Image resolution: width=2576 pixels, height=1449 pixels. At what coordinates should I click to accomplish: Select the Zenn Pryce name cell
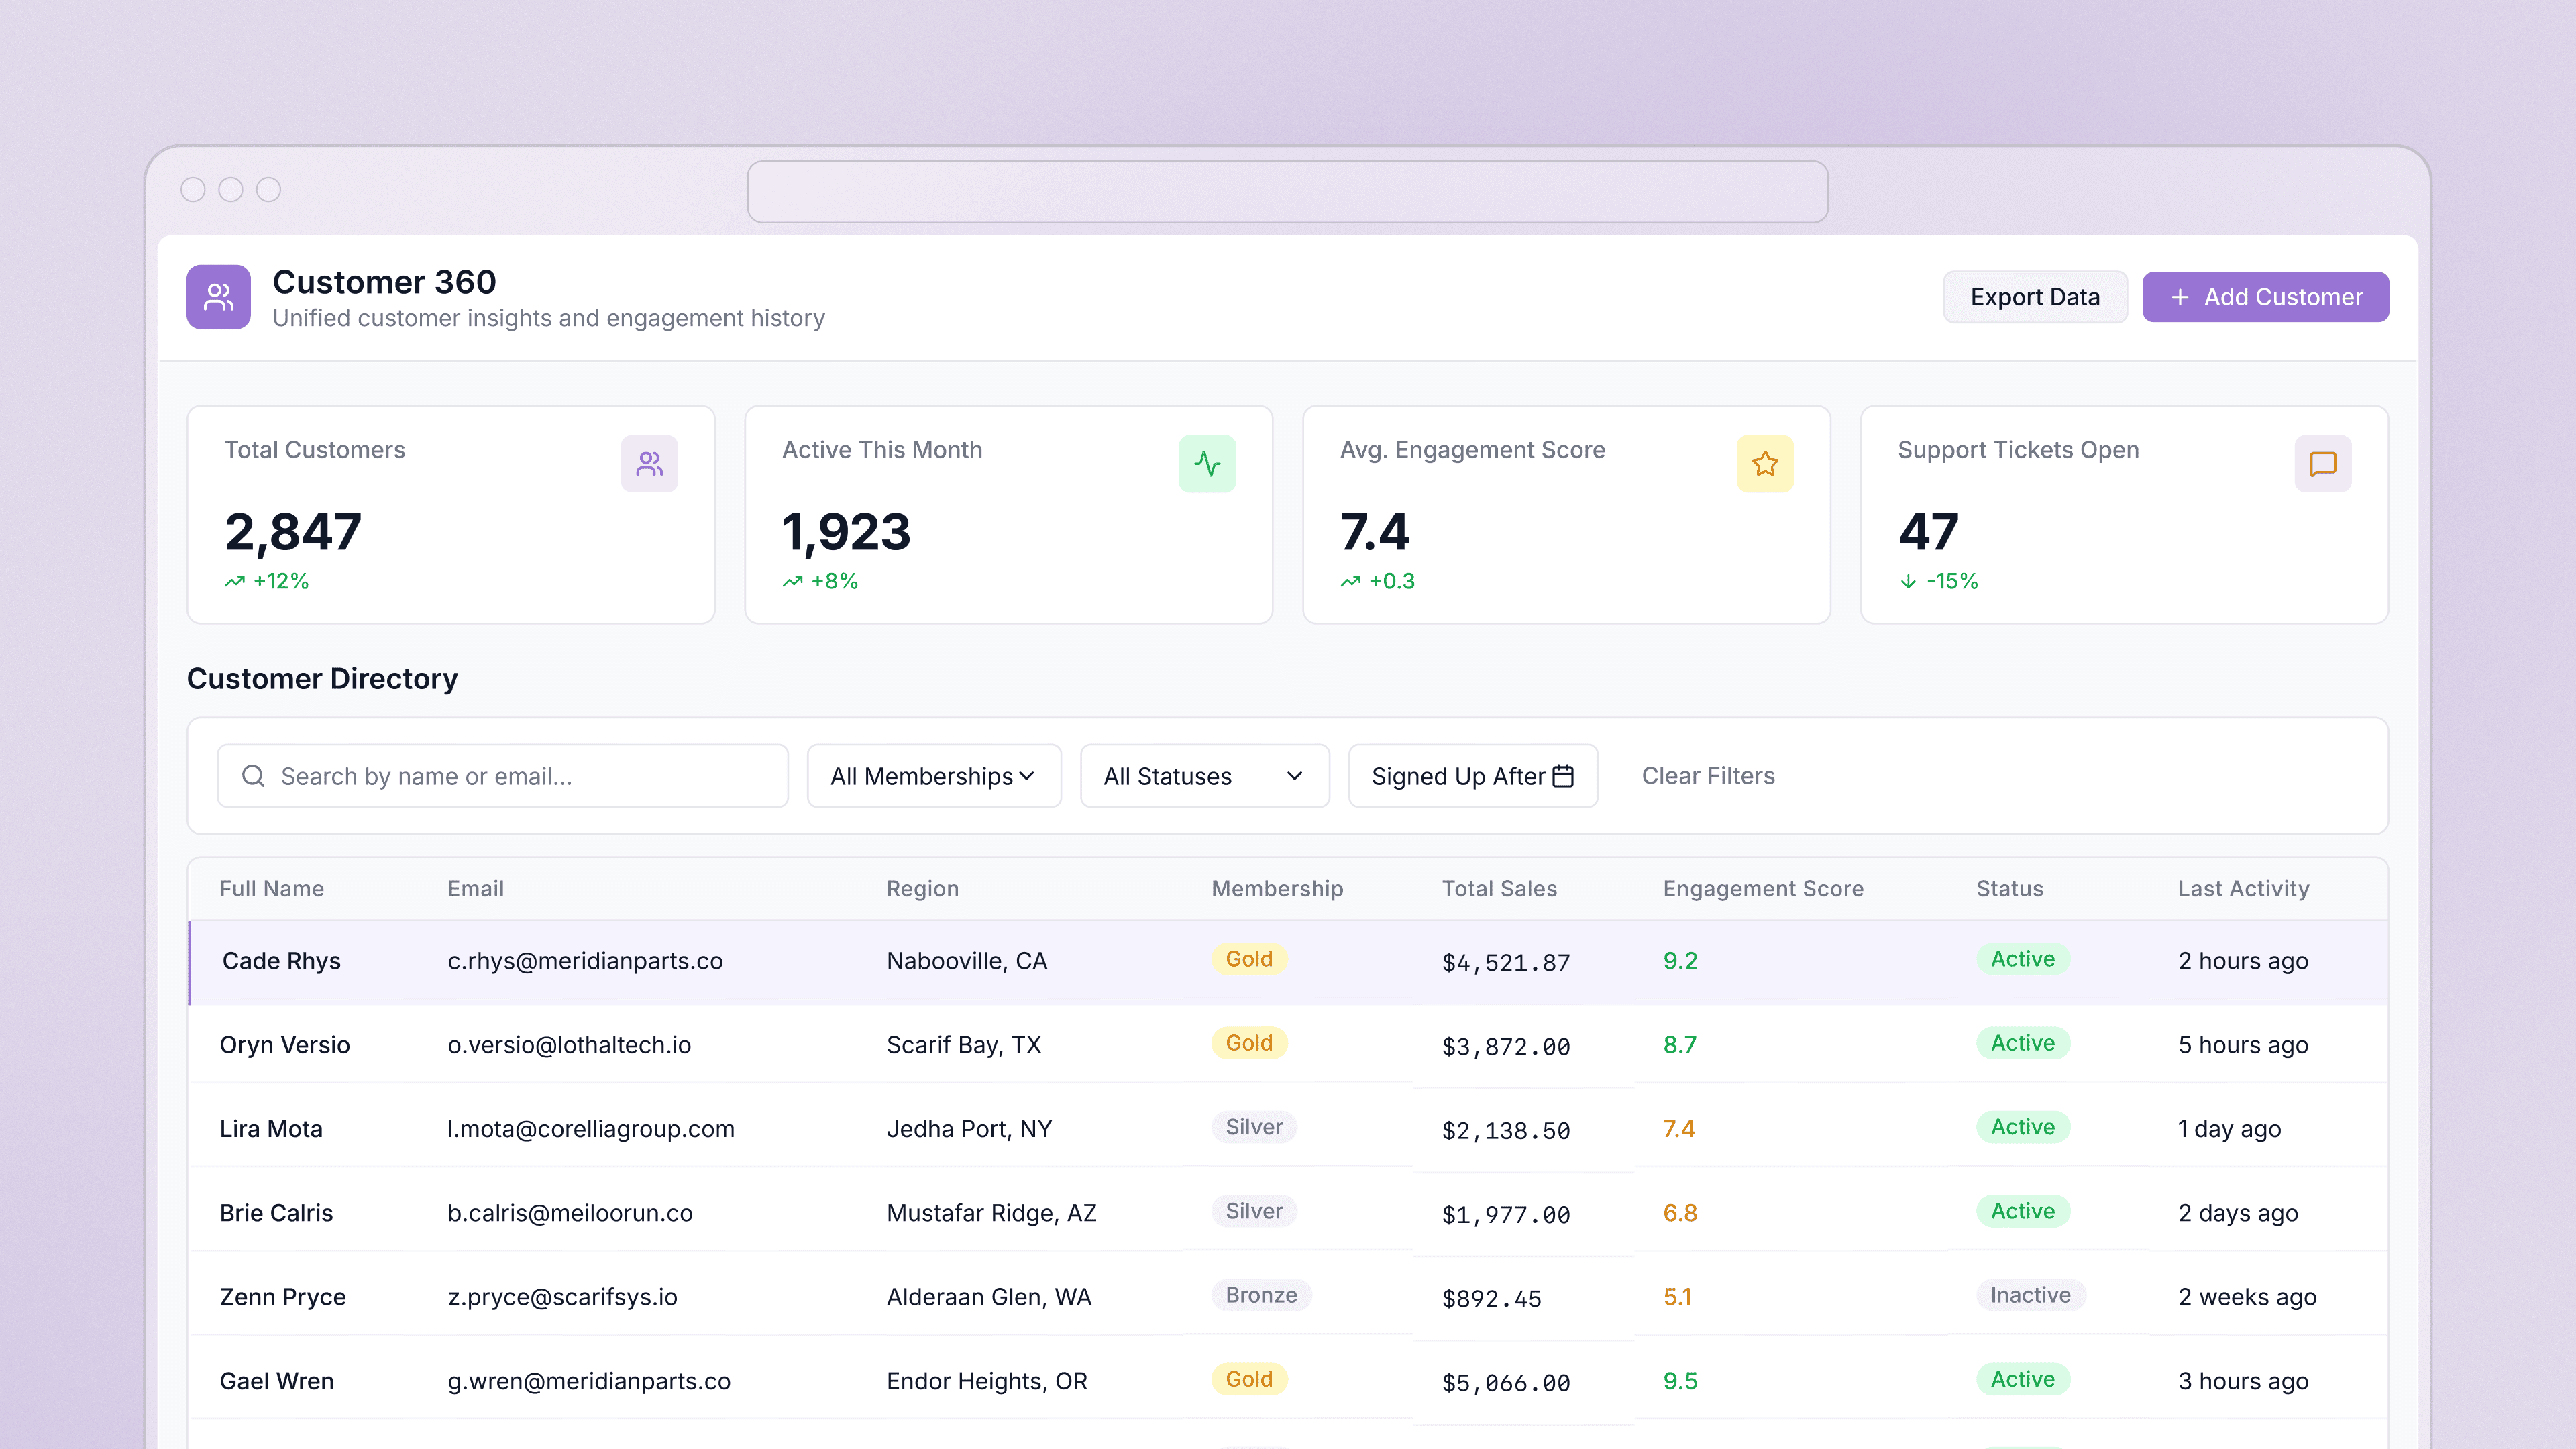click(283, 1297)
